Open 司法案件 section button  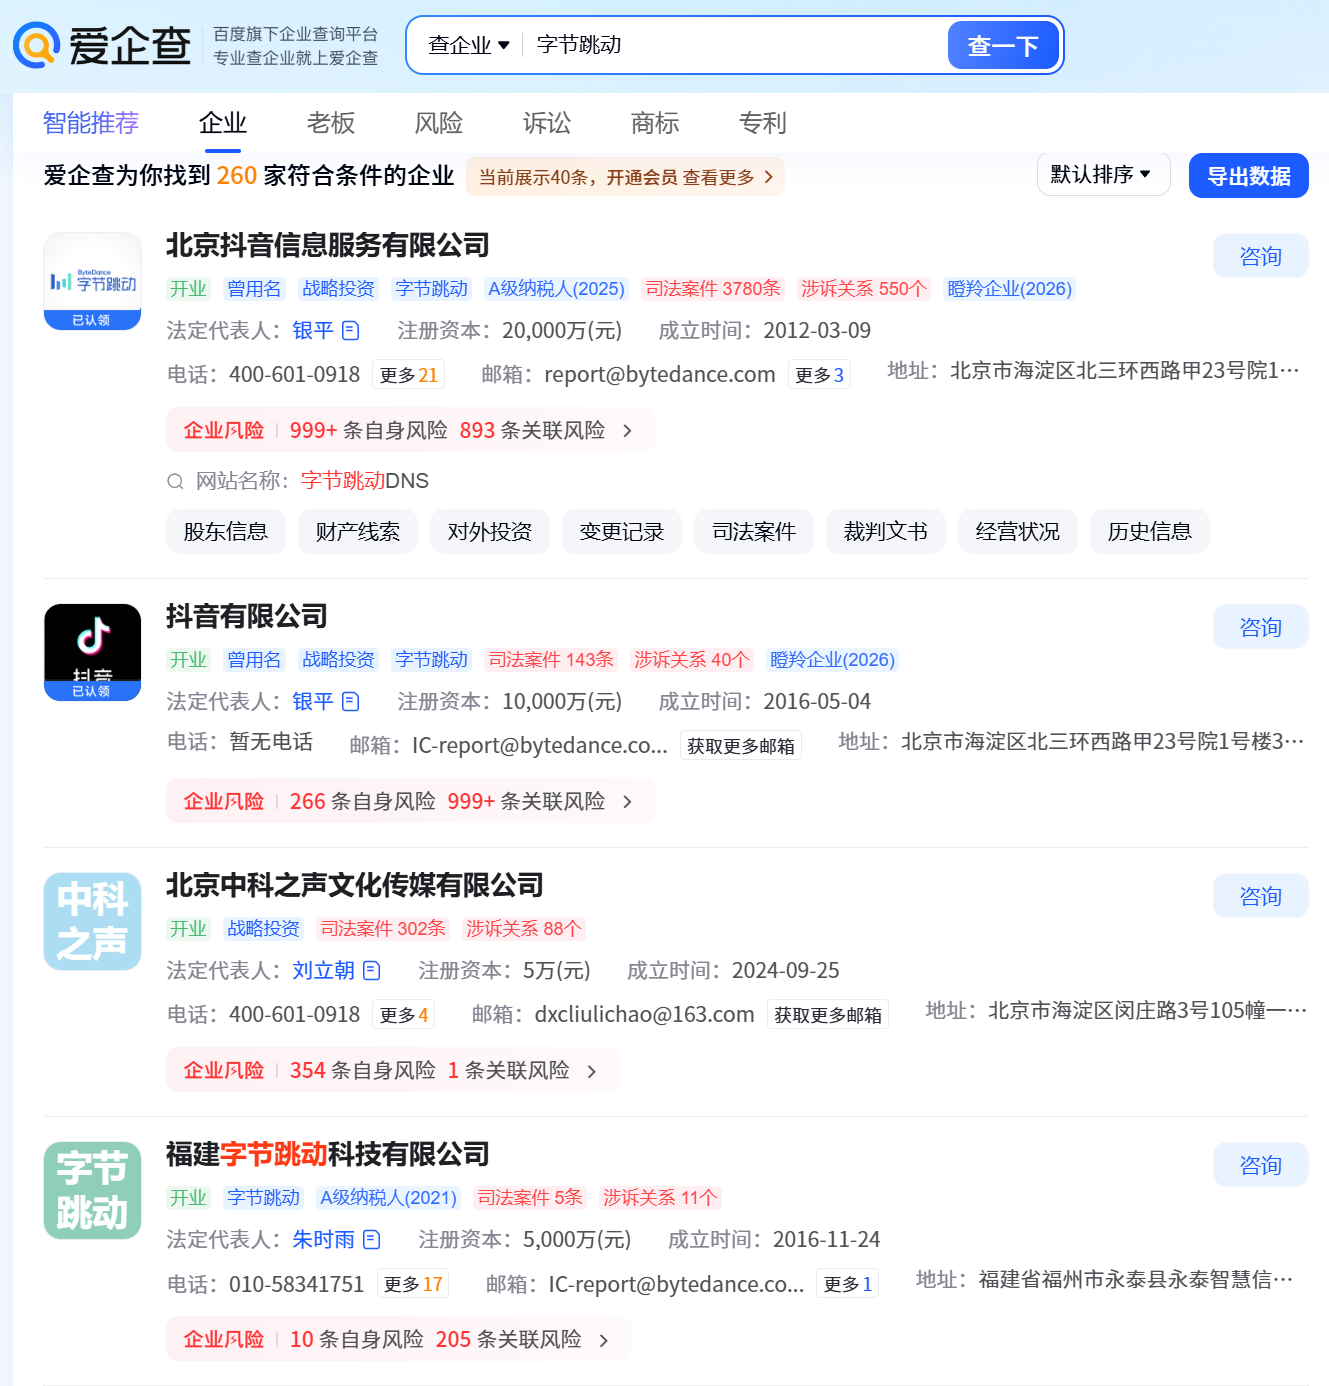click(754, 531)
